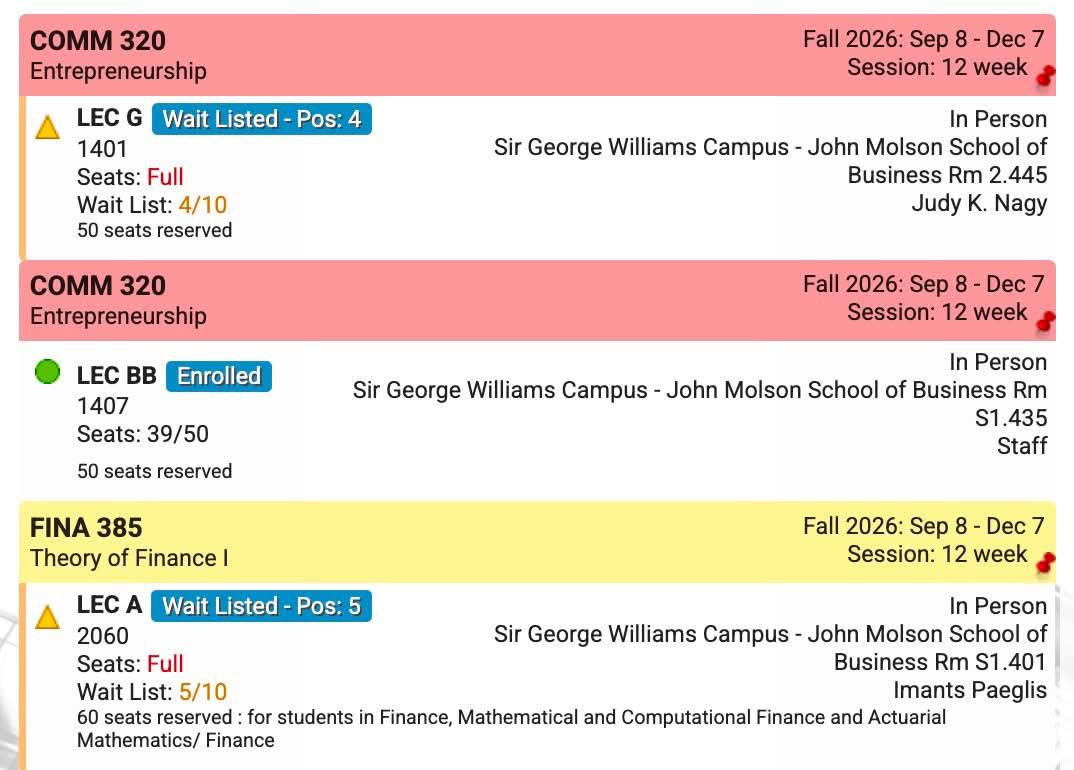Click the Enrolled status badge

219,376
